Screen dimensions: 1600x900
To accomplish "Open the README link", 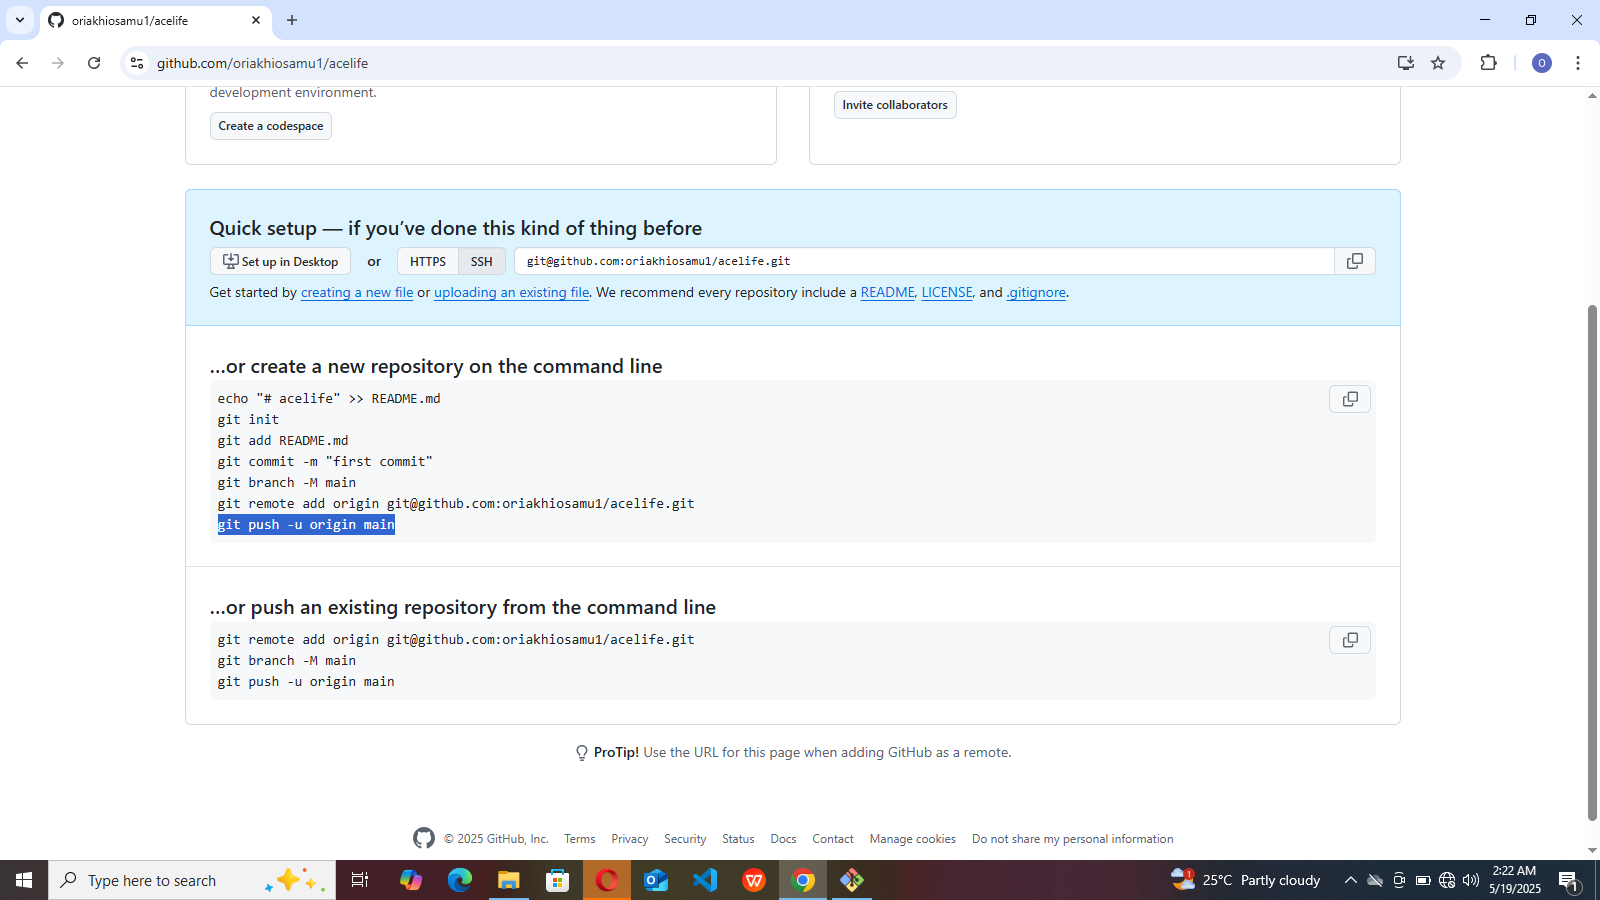I will click(887, 292).
